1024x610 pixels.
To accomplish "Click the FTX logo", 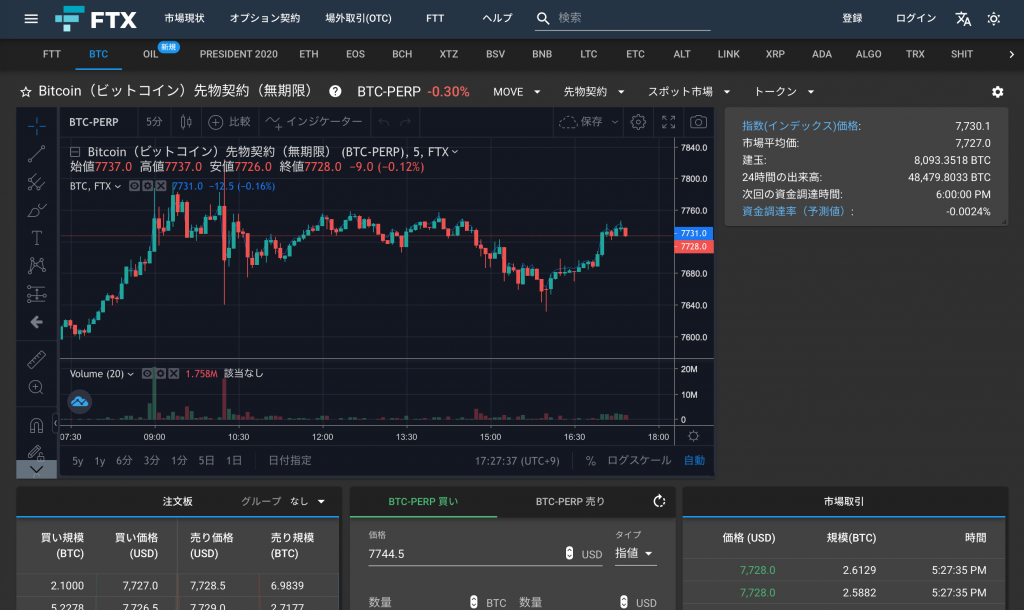I will [96, 19].
